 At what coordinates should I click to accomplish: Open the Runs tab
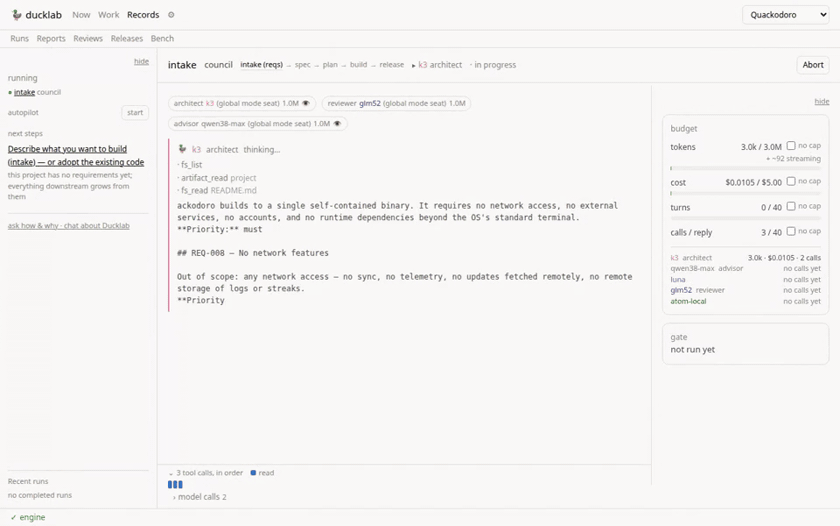pos(19,39)
